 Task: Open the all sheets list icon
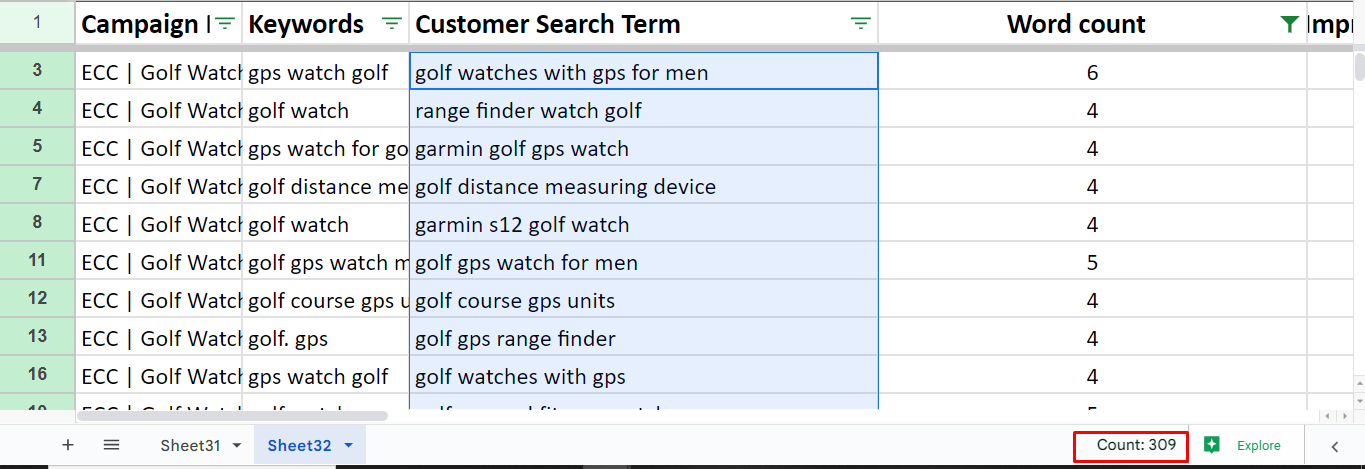click(111, 446)
